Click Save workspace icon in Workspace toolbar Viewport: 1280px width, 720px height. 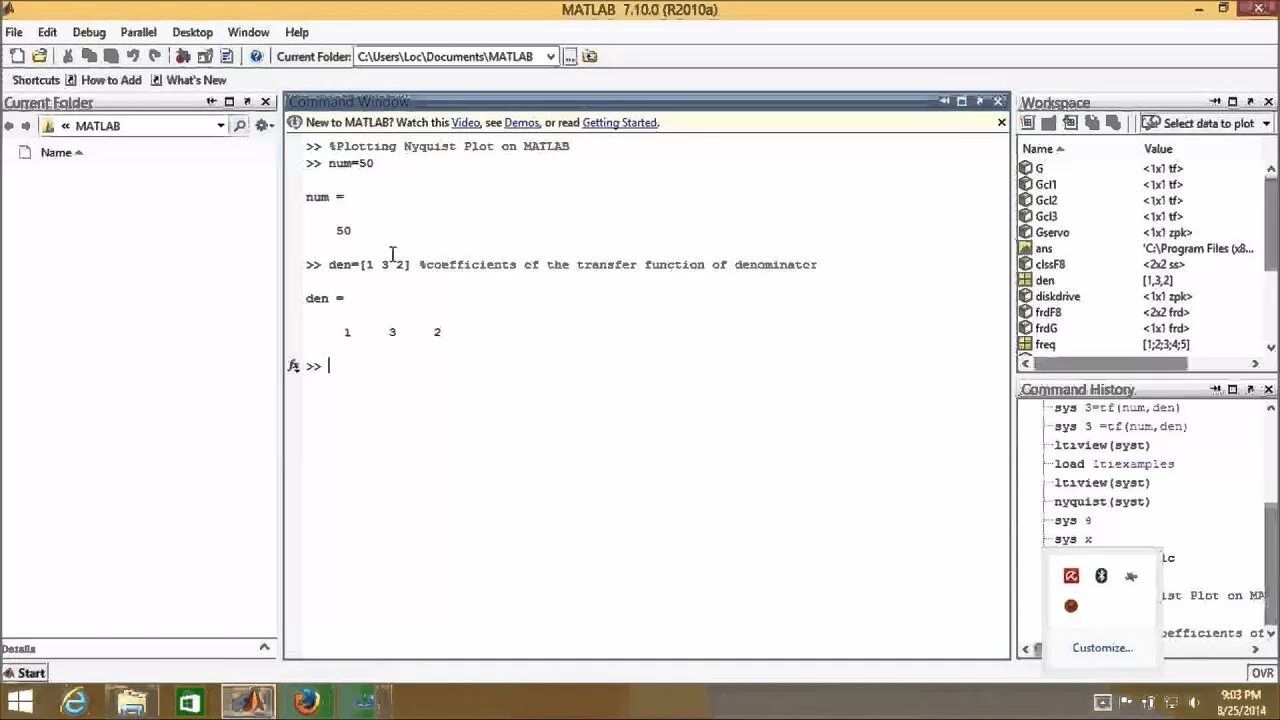(1093, 123)
